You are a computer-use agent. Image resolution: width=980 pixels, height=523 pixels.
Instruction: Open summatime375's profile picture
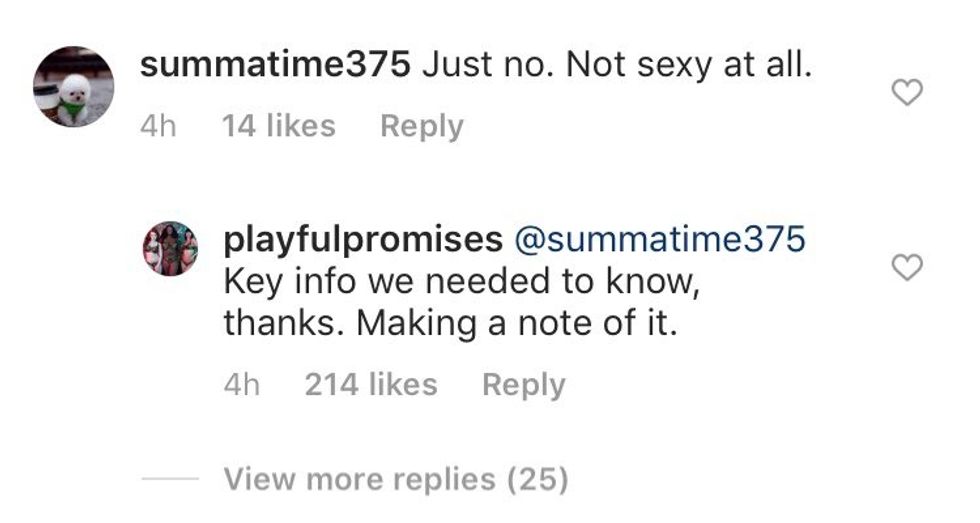point(74,86)
